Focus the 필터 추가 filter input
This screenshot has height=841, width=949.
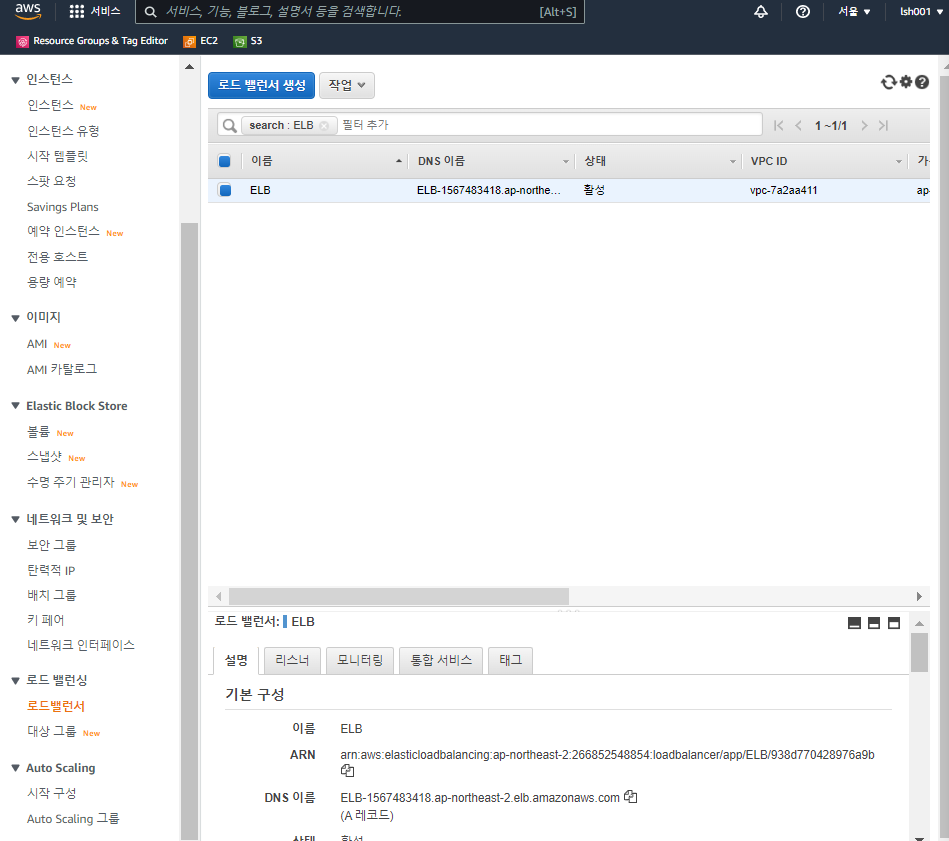(x=548, y=125)
